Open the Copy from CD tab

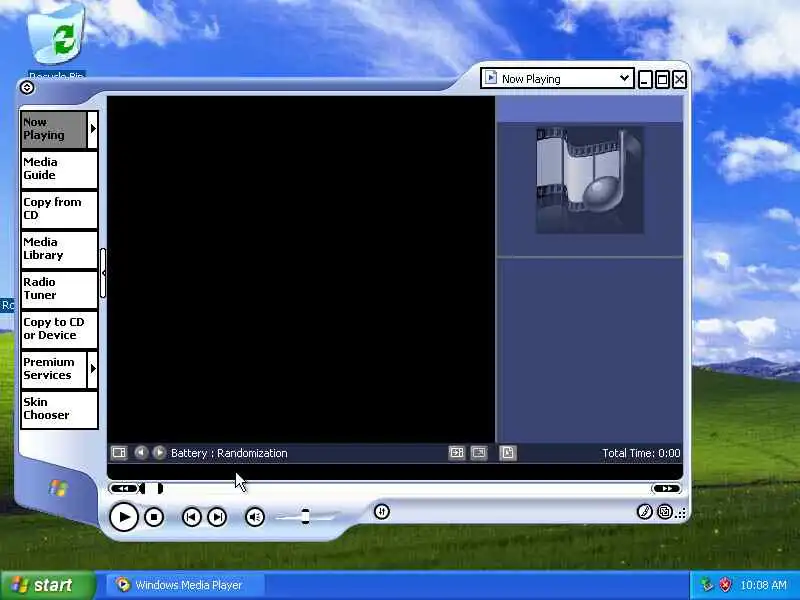[59, 209]
